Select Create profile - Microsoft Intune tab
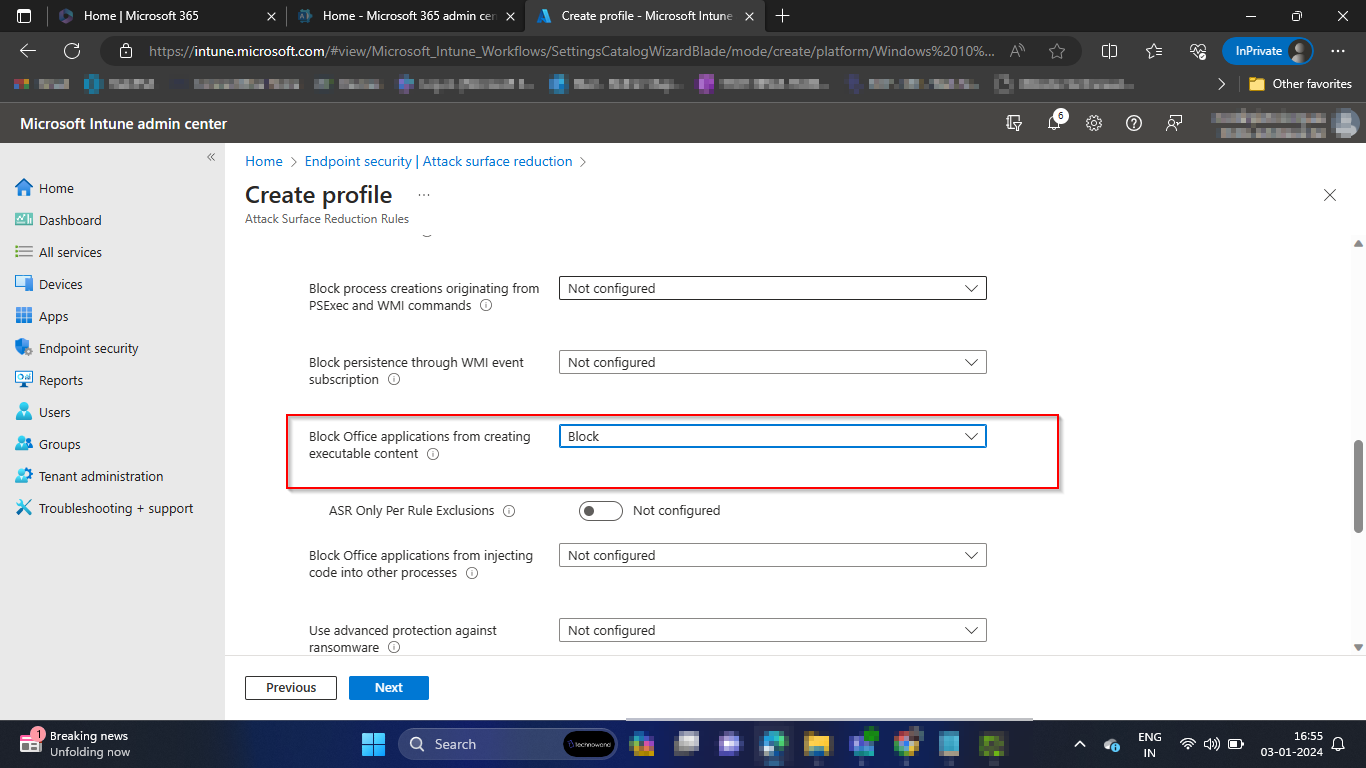 646,16
